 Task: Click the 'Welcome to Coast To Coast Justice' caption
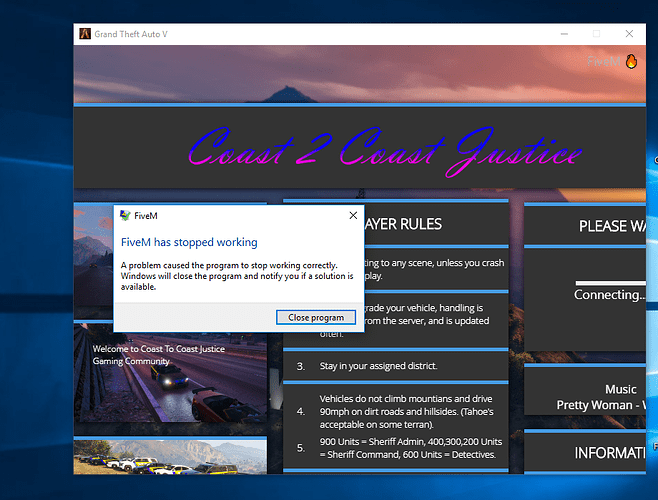tap(159, 355)
